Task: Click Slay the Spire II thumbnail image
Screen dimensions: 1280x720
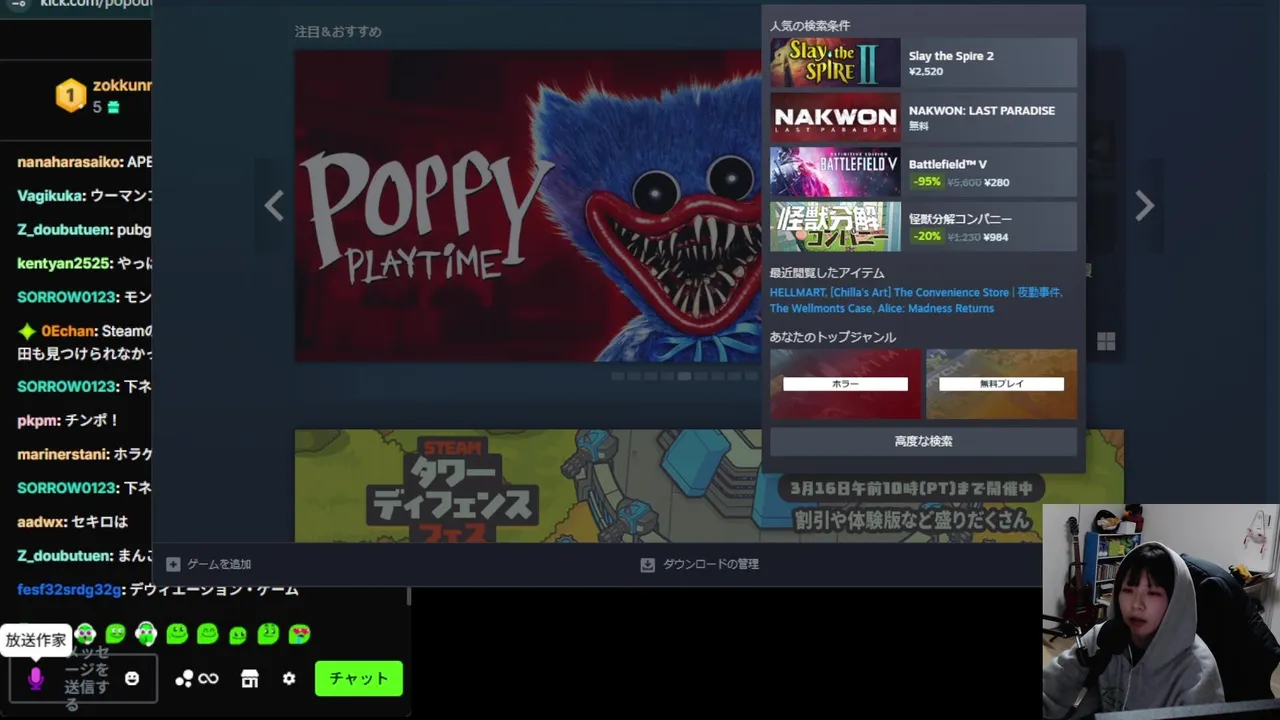Action: [x=835, y=63]
